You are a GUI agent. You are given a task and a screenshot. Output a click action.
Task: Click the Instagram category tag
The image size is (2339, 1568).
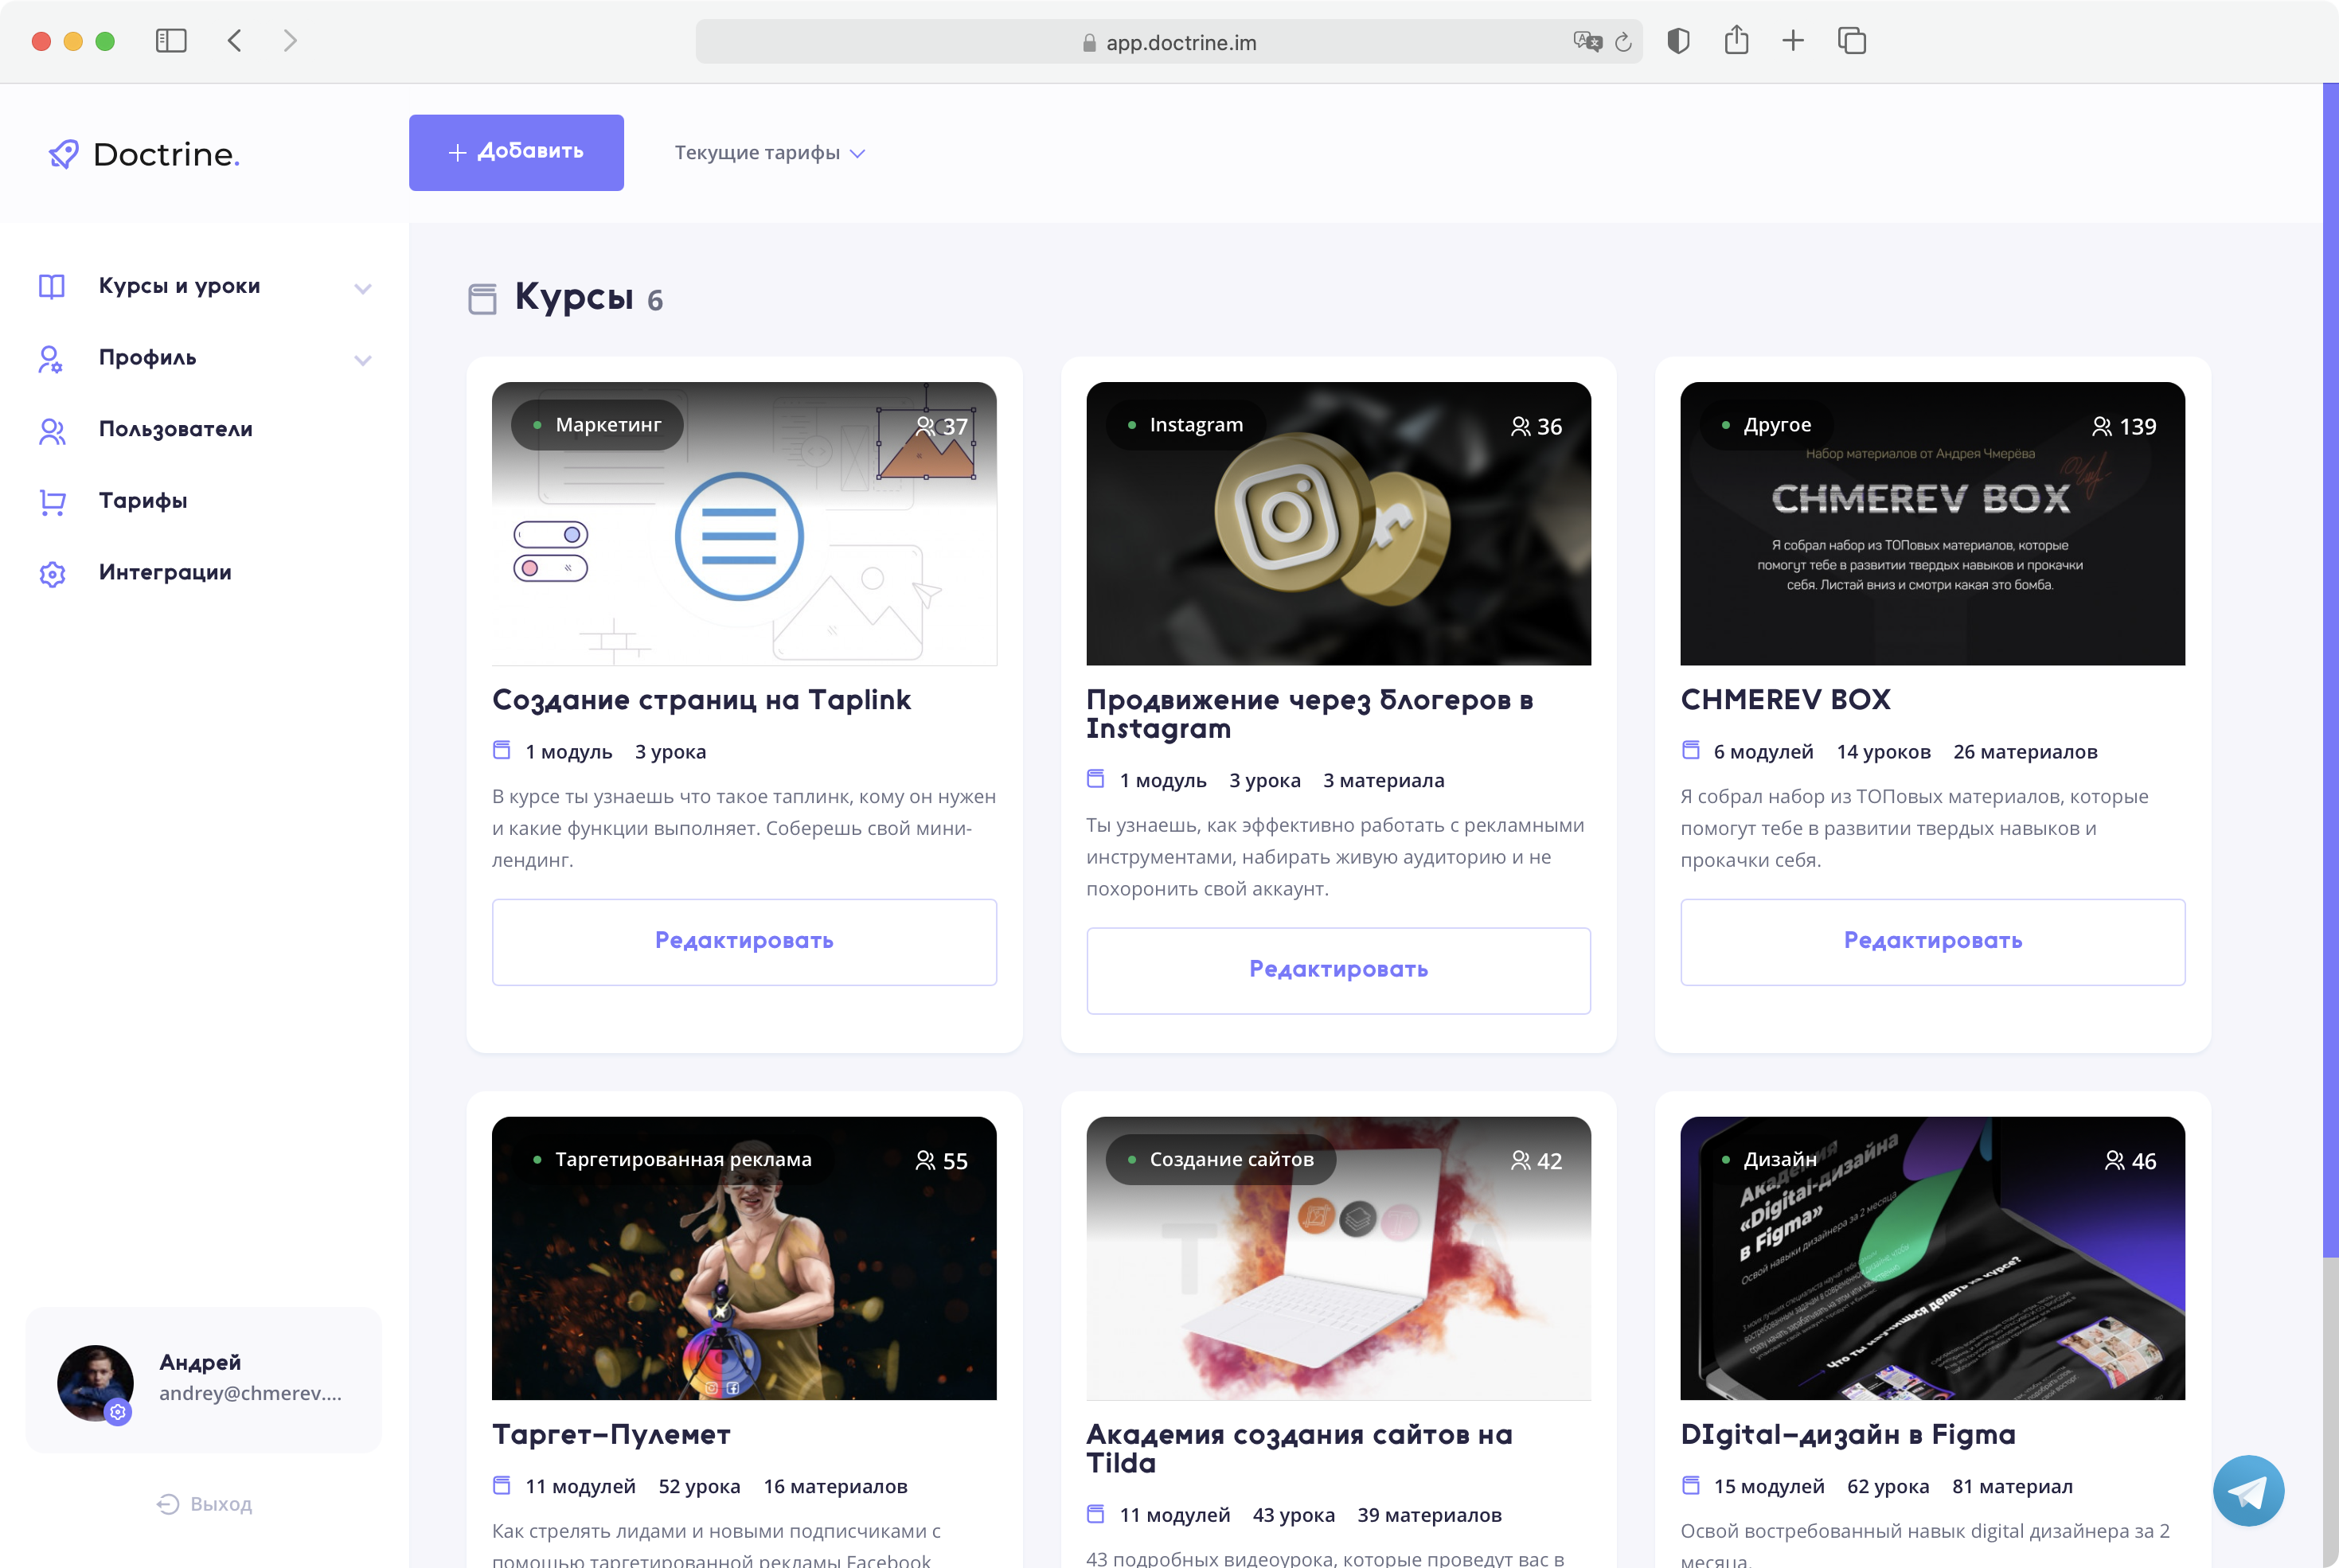pos(1186,425)
